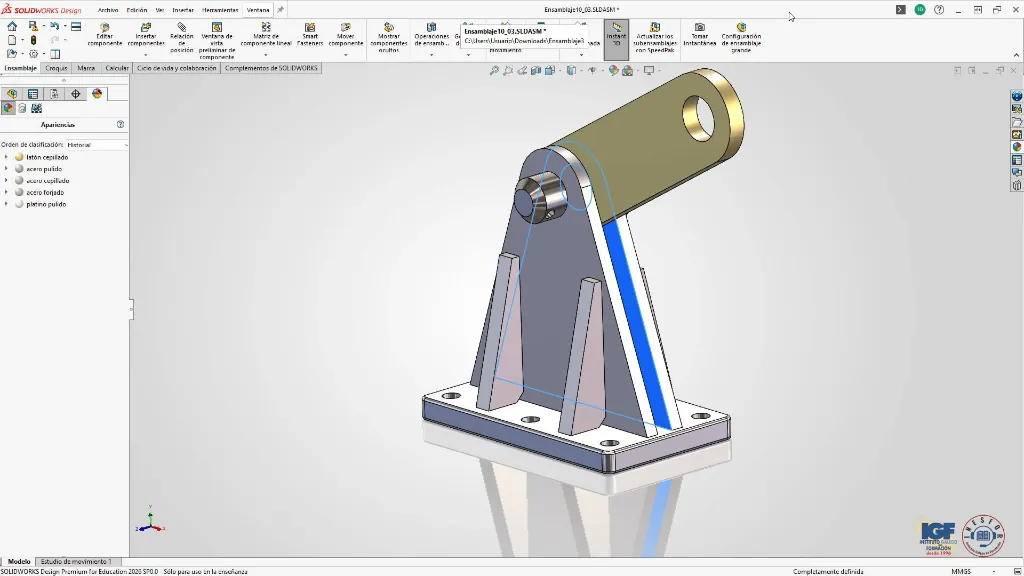1024x576 pixels.
Task: Open Archivo menu
Action: (108, 10)
